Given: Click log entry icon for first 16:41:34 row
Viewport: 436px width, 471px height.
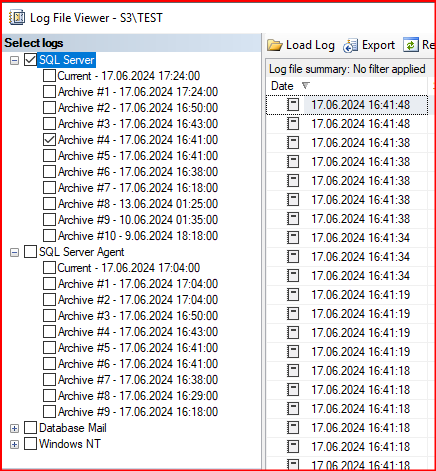Looking at the screenshot, I should pos(293,238).
